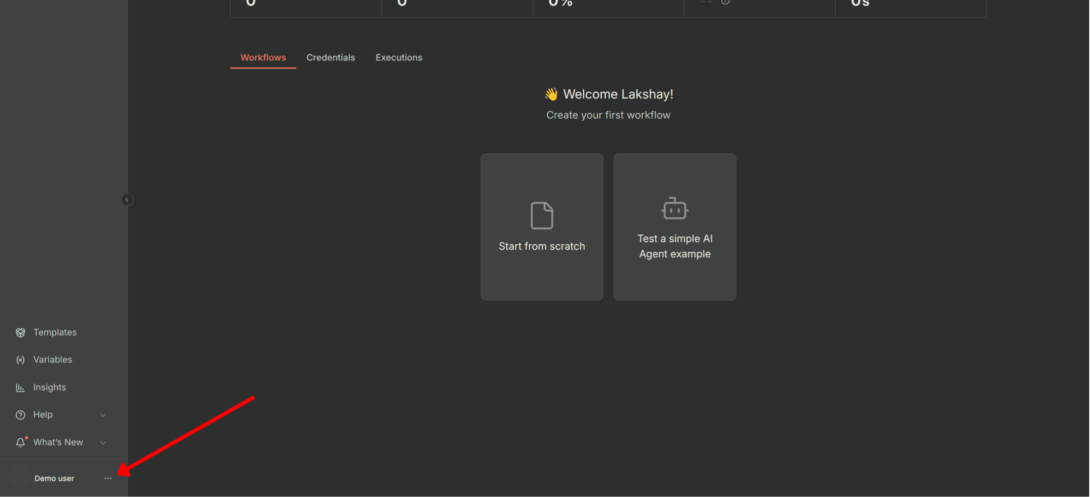Image resolution: width=1090 pixels, height=497 pixels.
Task: Click the What's New bell icon
Action: 21,442
